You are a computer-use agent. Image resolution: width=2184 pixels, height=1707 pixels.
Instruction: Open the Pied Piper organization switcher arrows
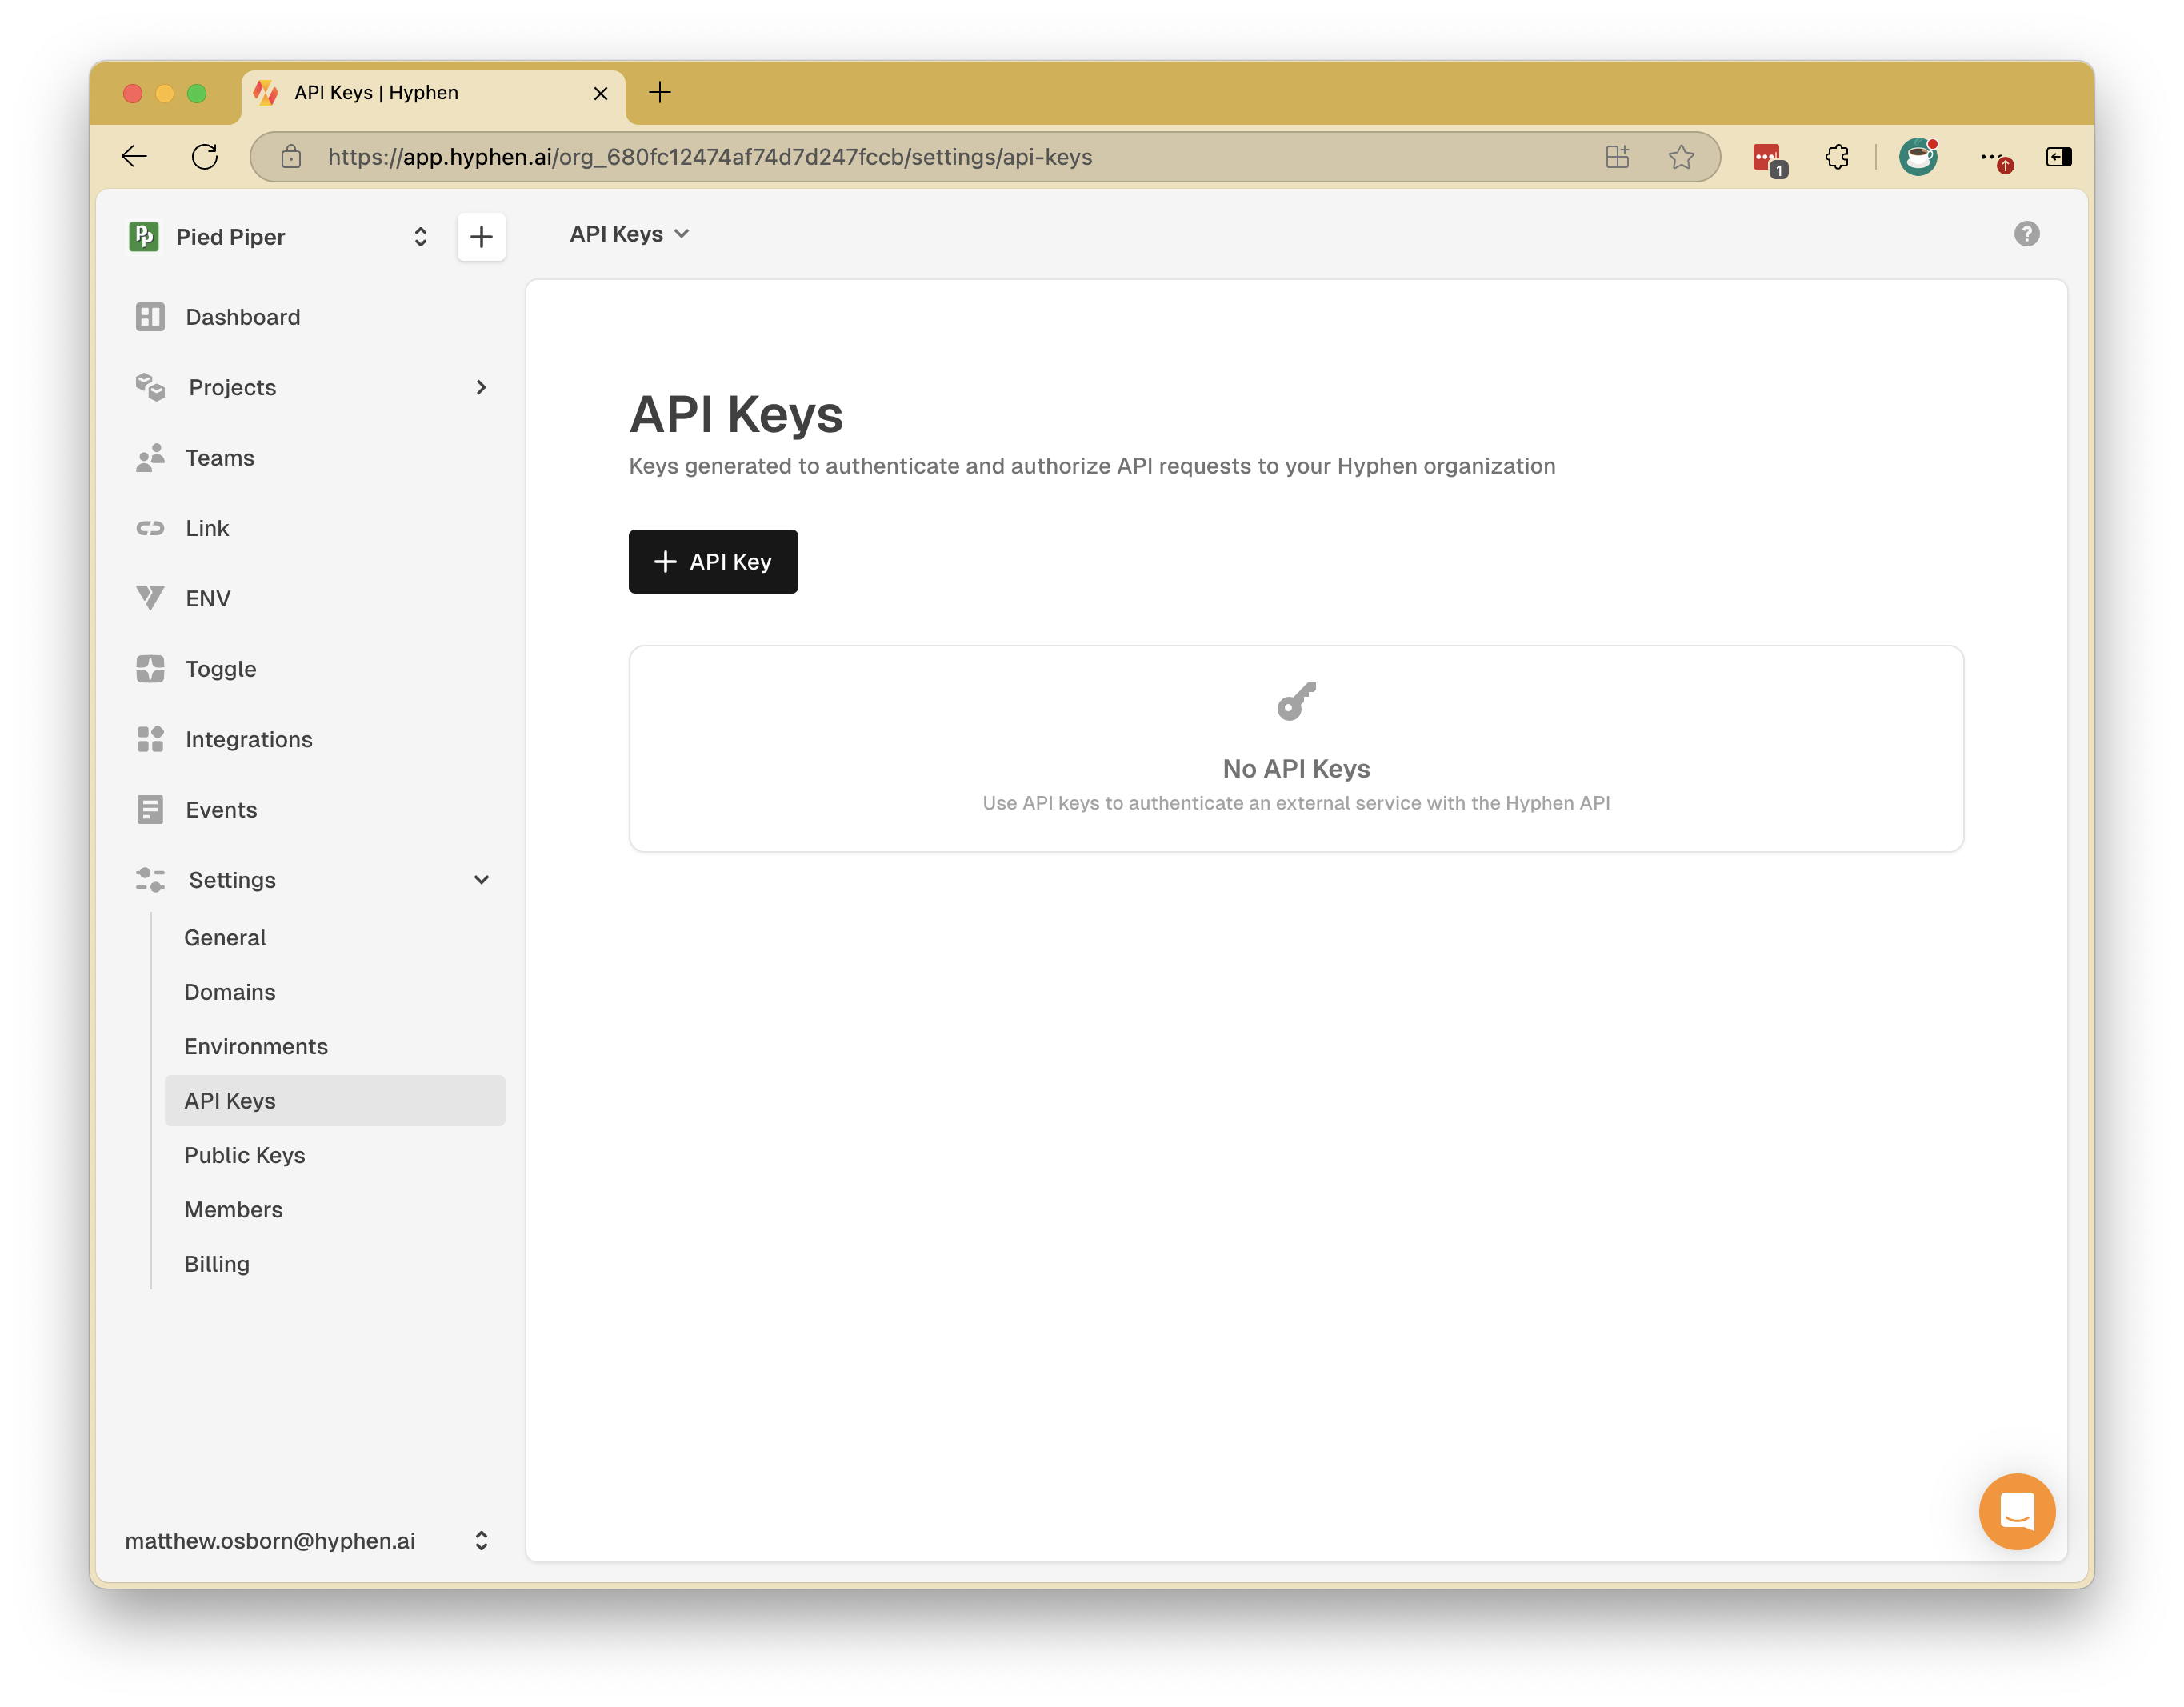pos(421,236)
